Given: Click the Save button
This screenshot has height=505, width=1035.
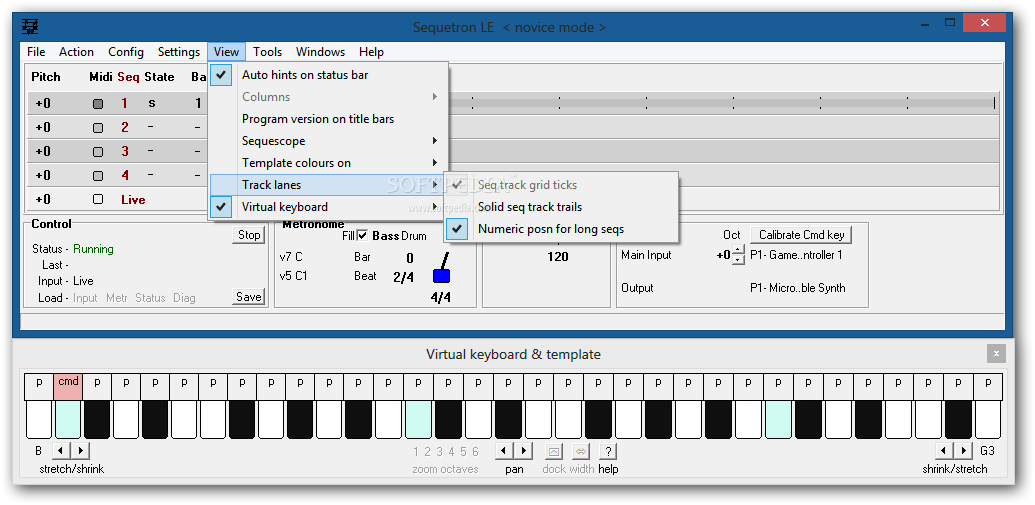Looking at the screenshot, I should [249, 297].
